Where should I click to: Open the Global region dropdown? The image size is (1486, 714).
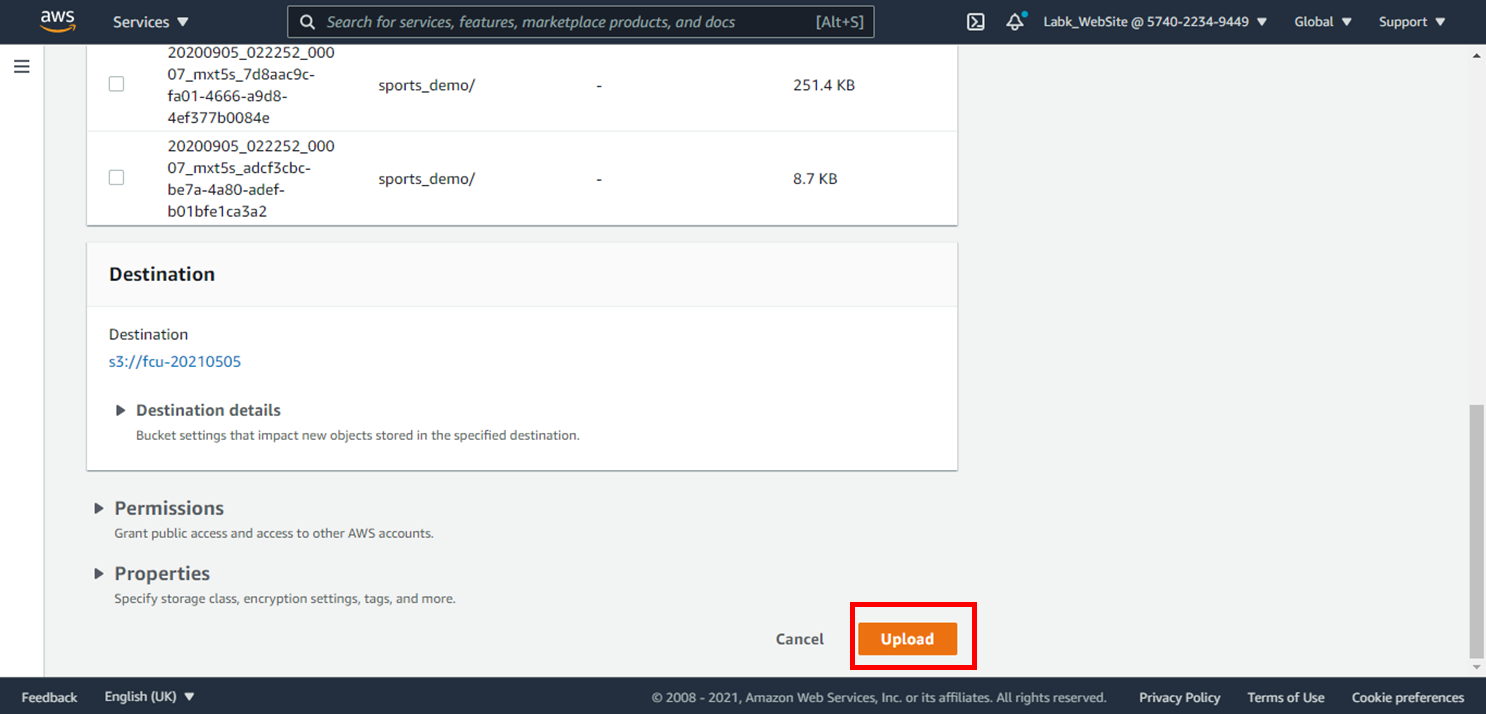1322,21
